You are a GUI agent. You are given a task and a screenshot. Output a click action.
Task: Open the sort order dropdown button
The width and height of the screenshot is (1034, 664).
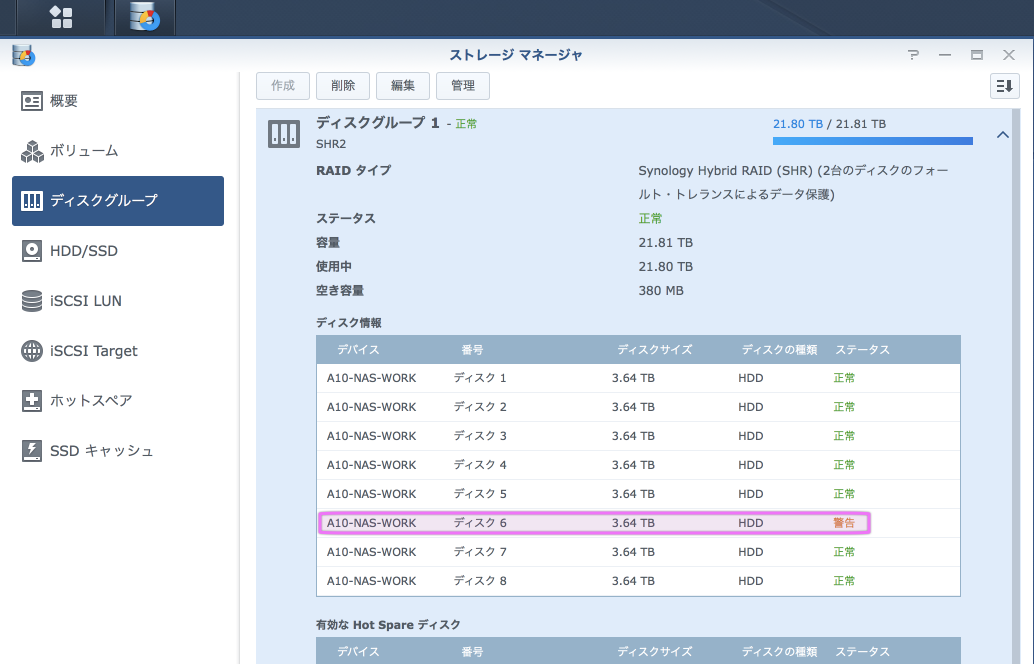(1004, 86)
